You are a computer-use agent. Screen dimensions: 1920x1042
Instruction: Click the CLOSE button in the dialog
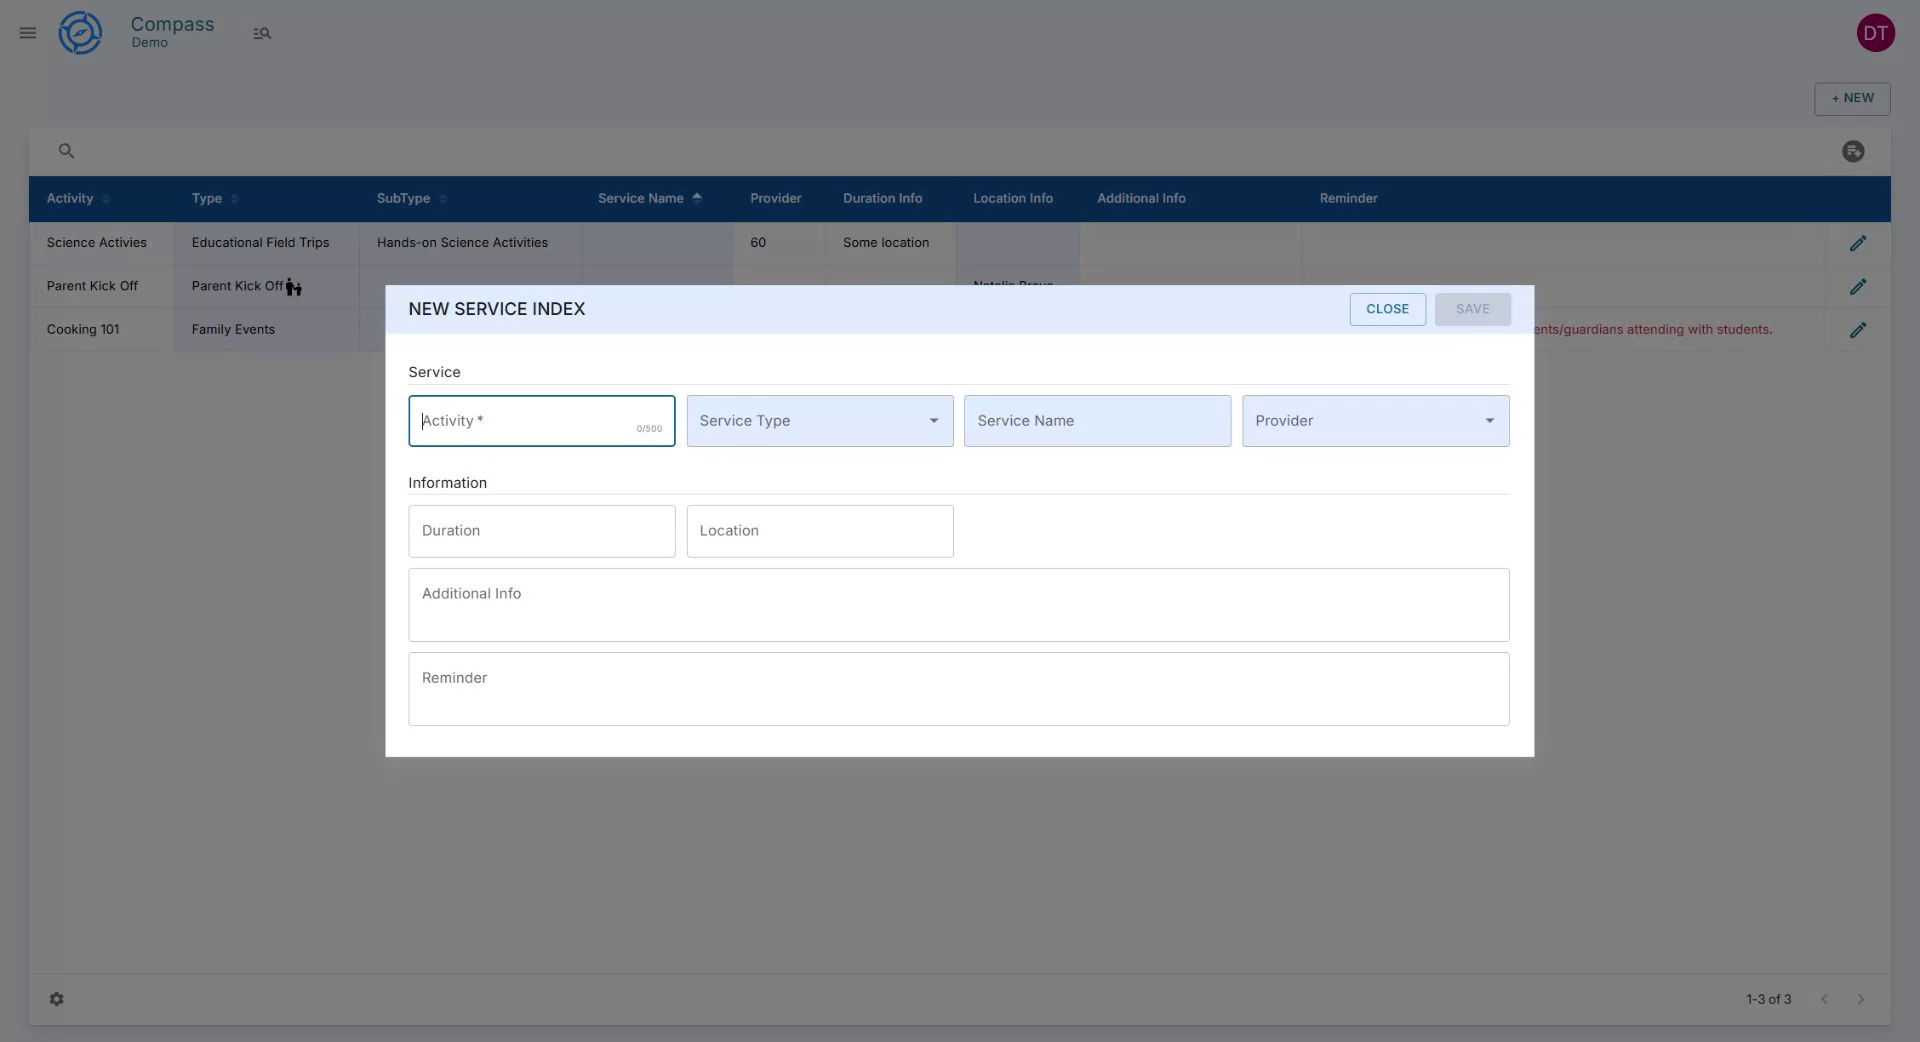pos(1387,309)
